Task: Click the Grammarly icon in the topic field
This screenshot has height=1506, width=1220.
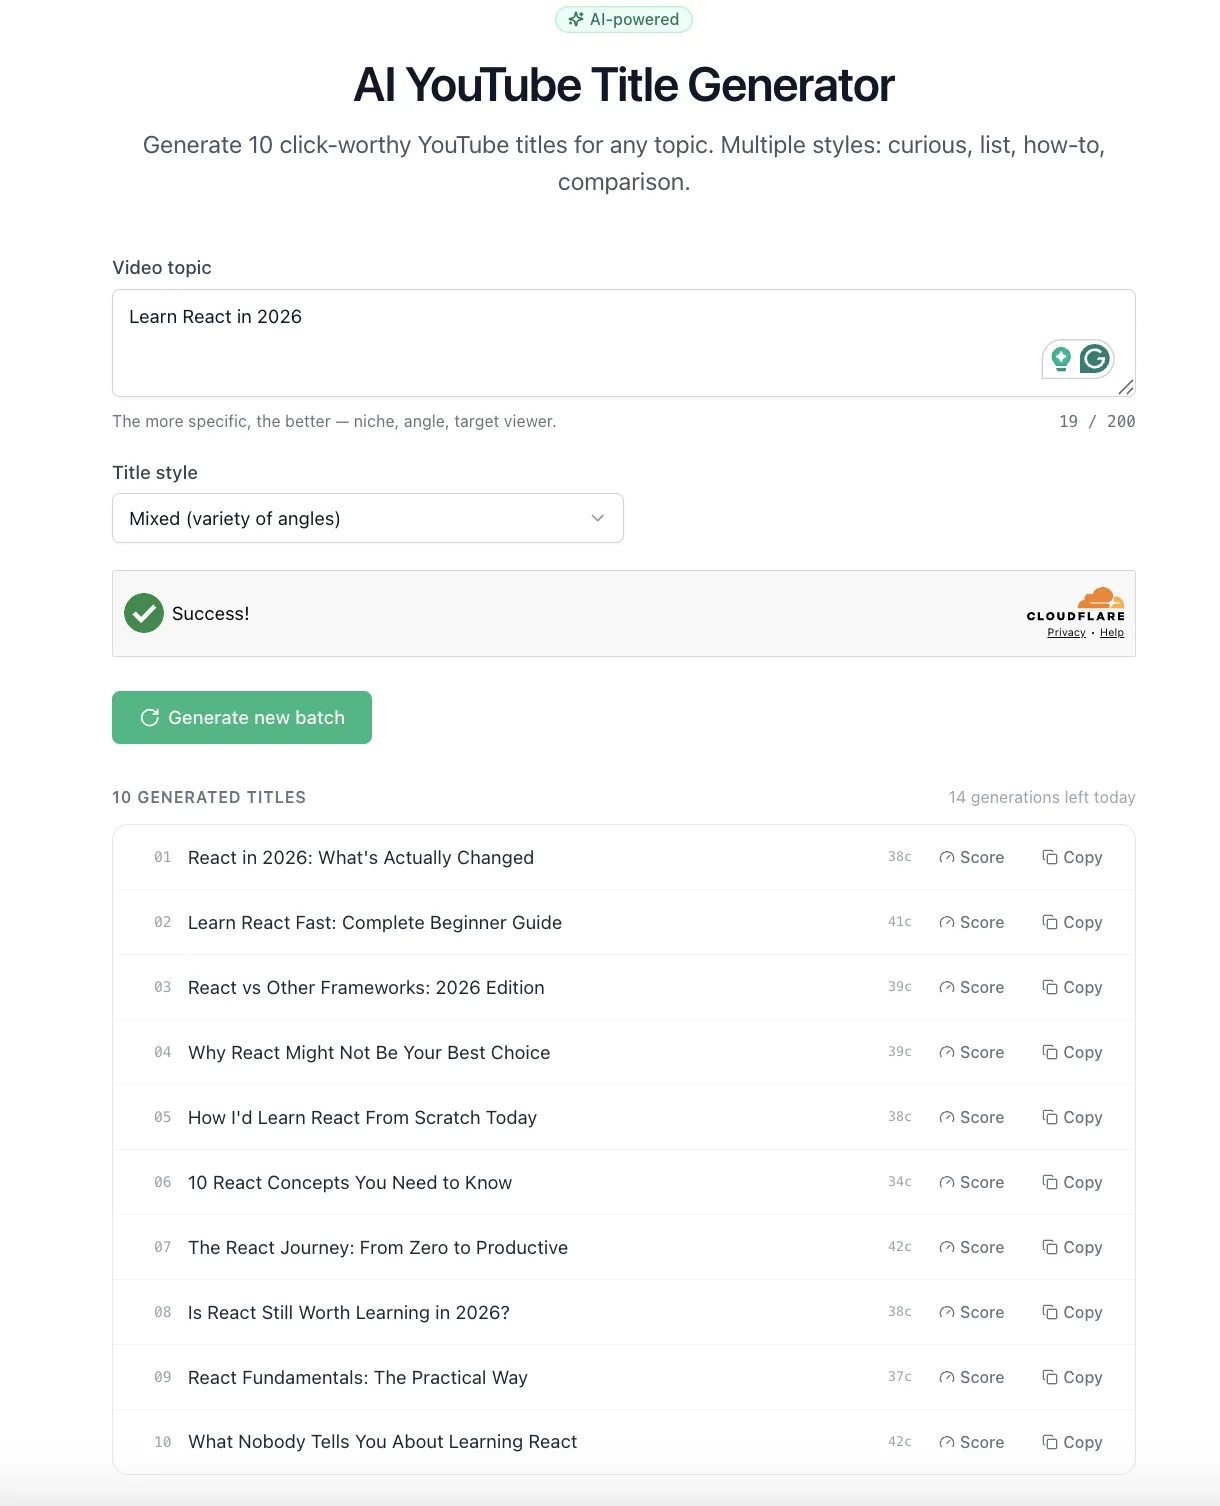Action: point(1095,358)
